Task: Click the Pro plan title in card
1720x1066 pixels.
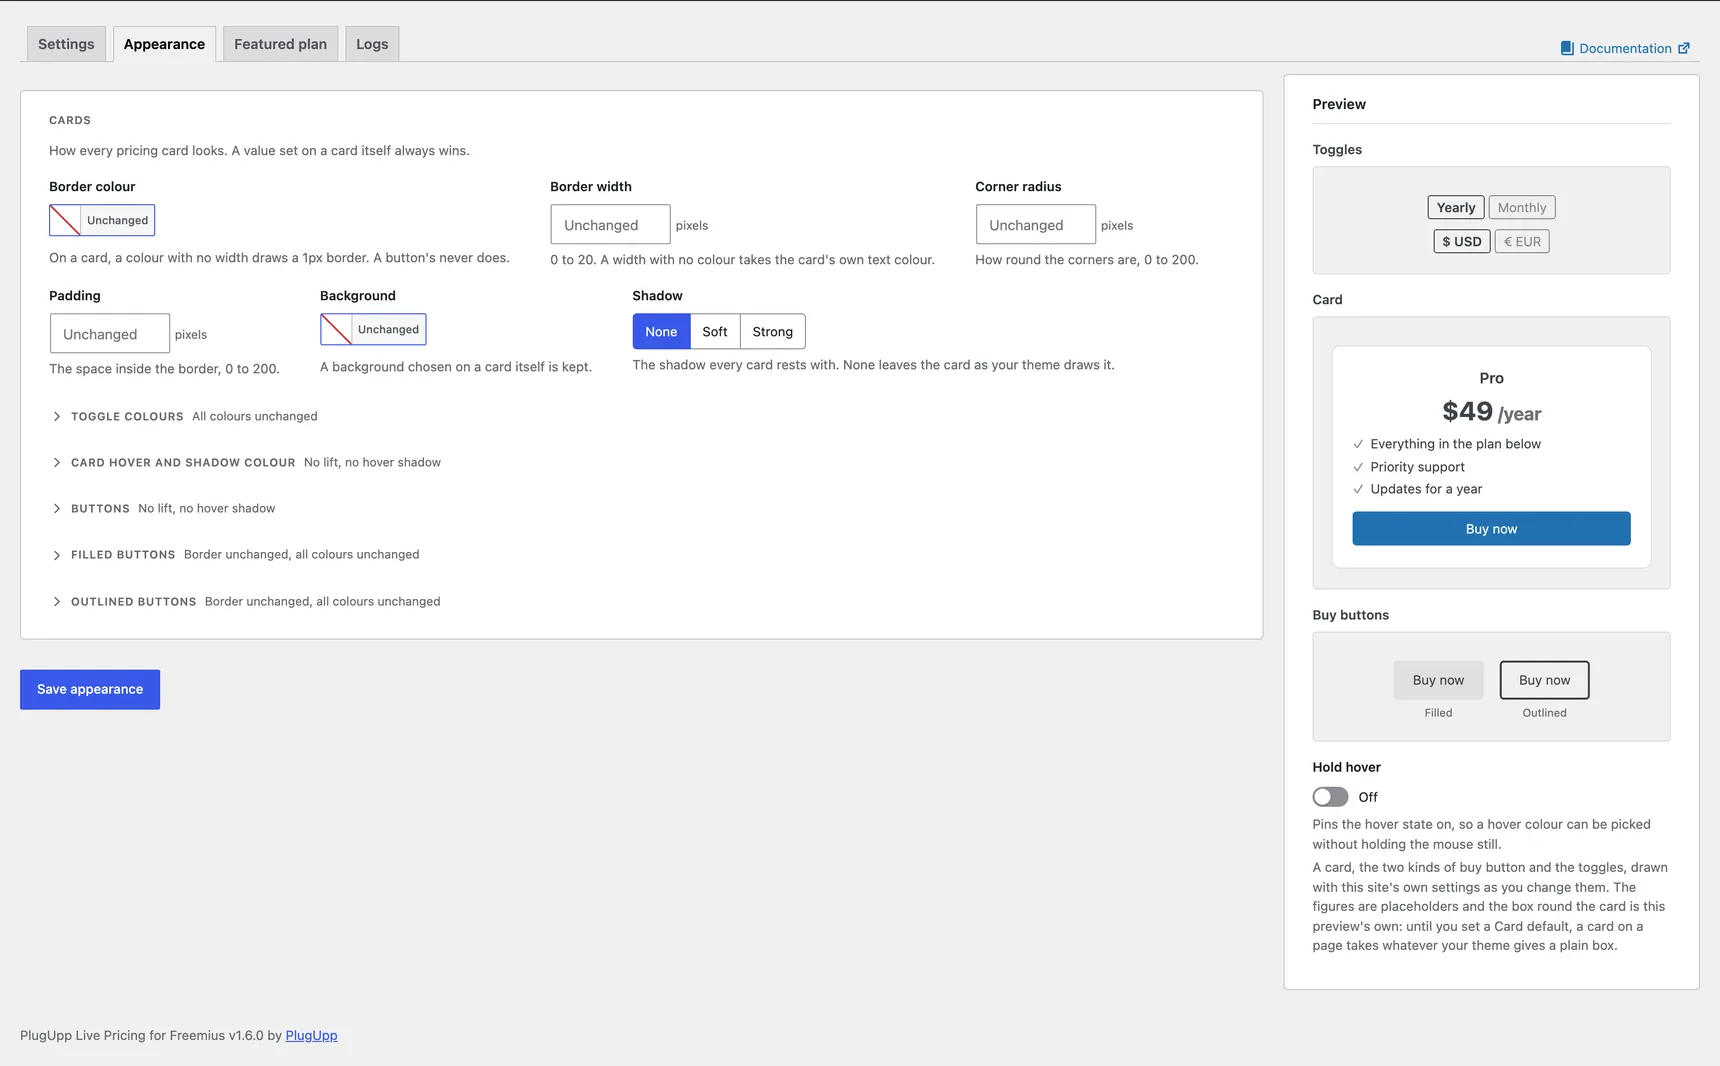Action: pyautogui.click(x=1491, y=378)
